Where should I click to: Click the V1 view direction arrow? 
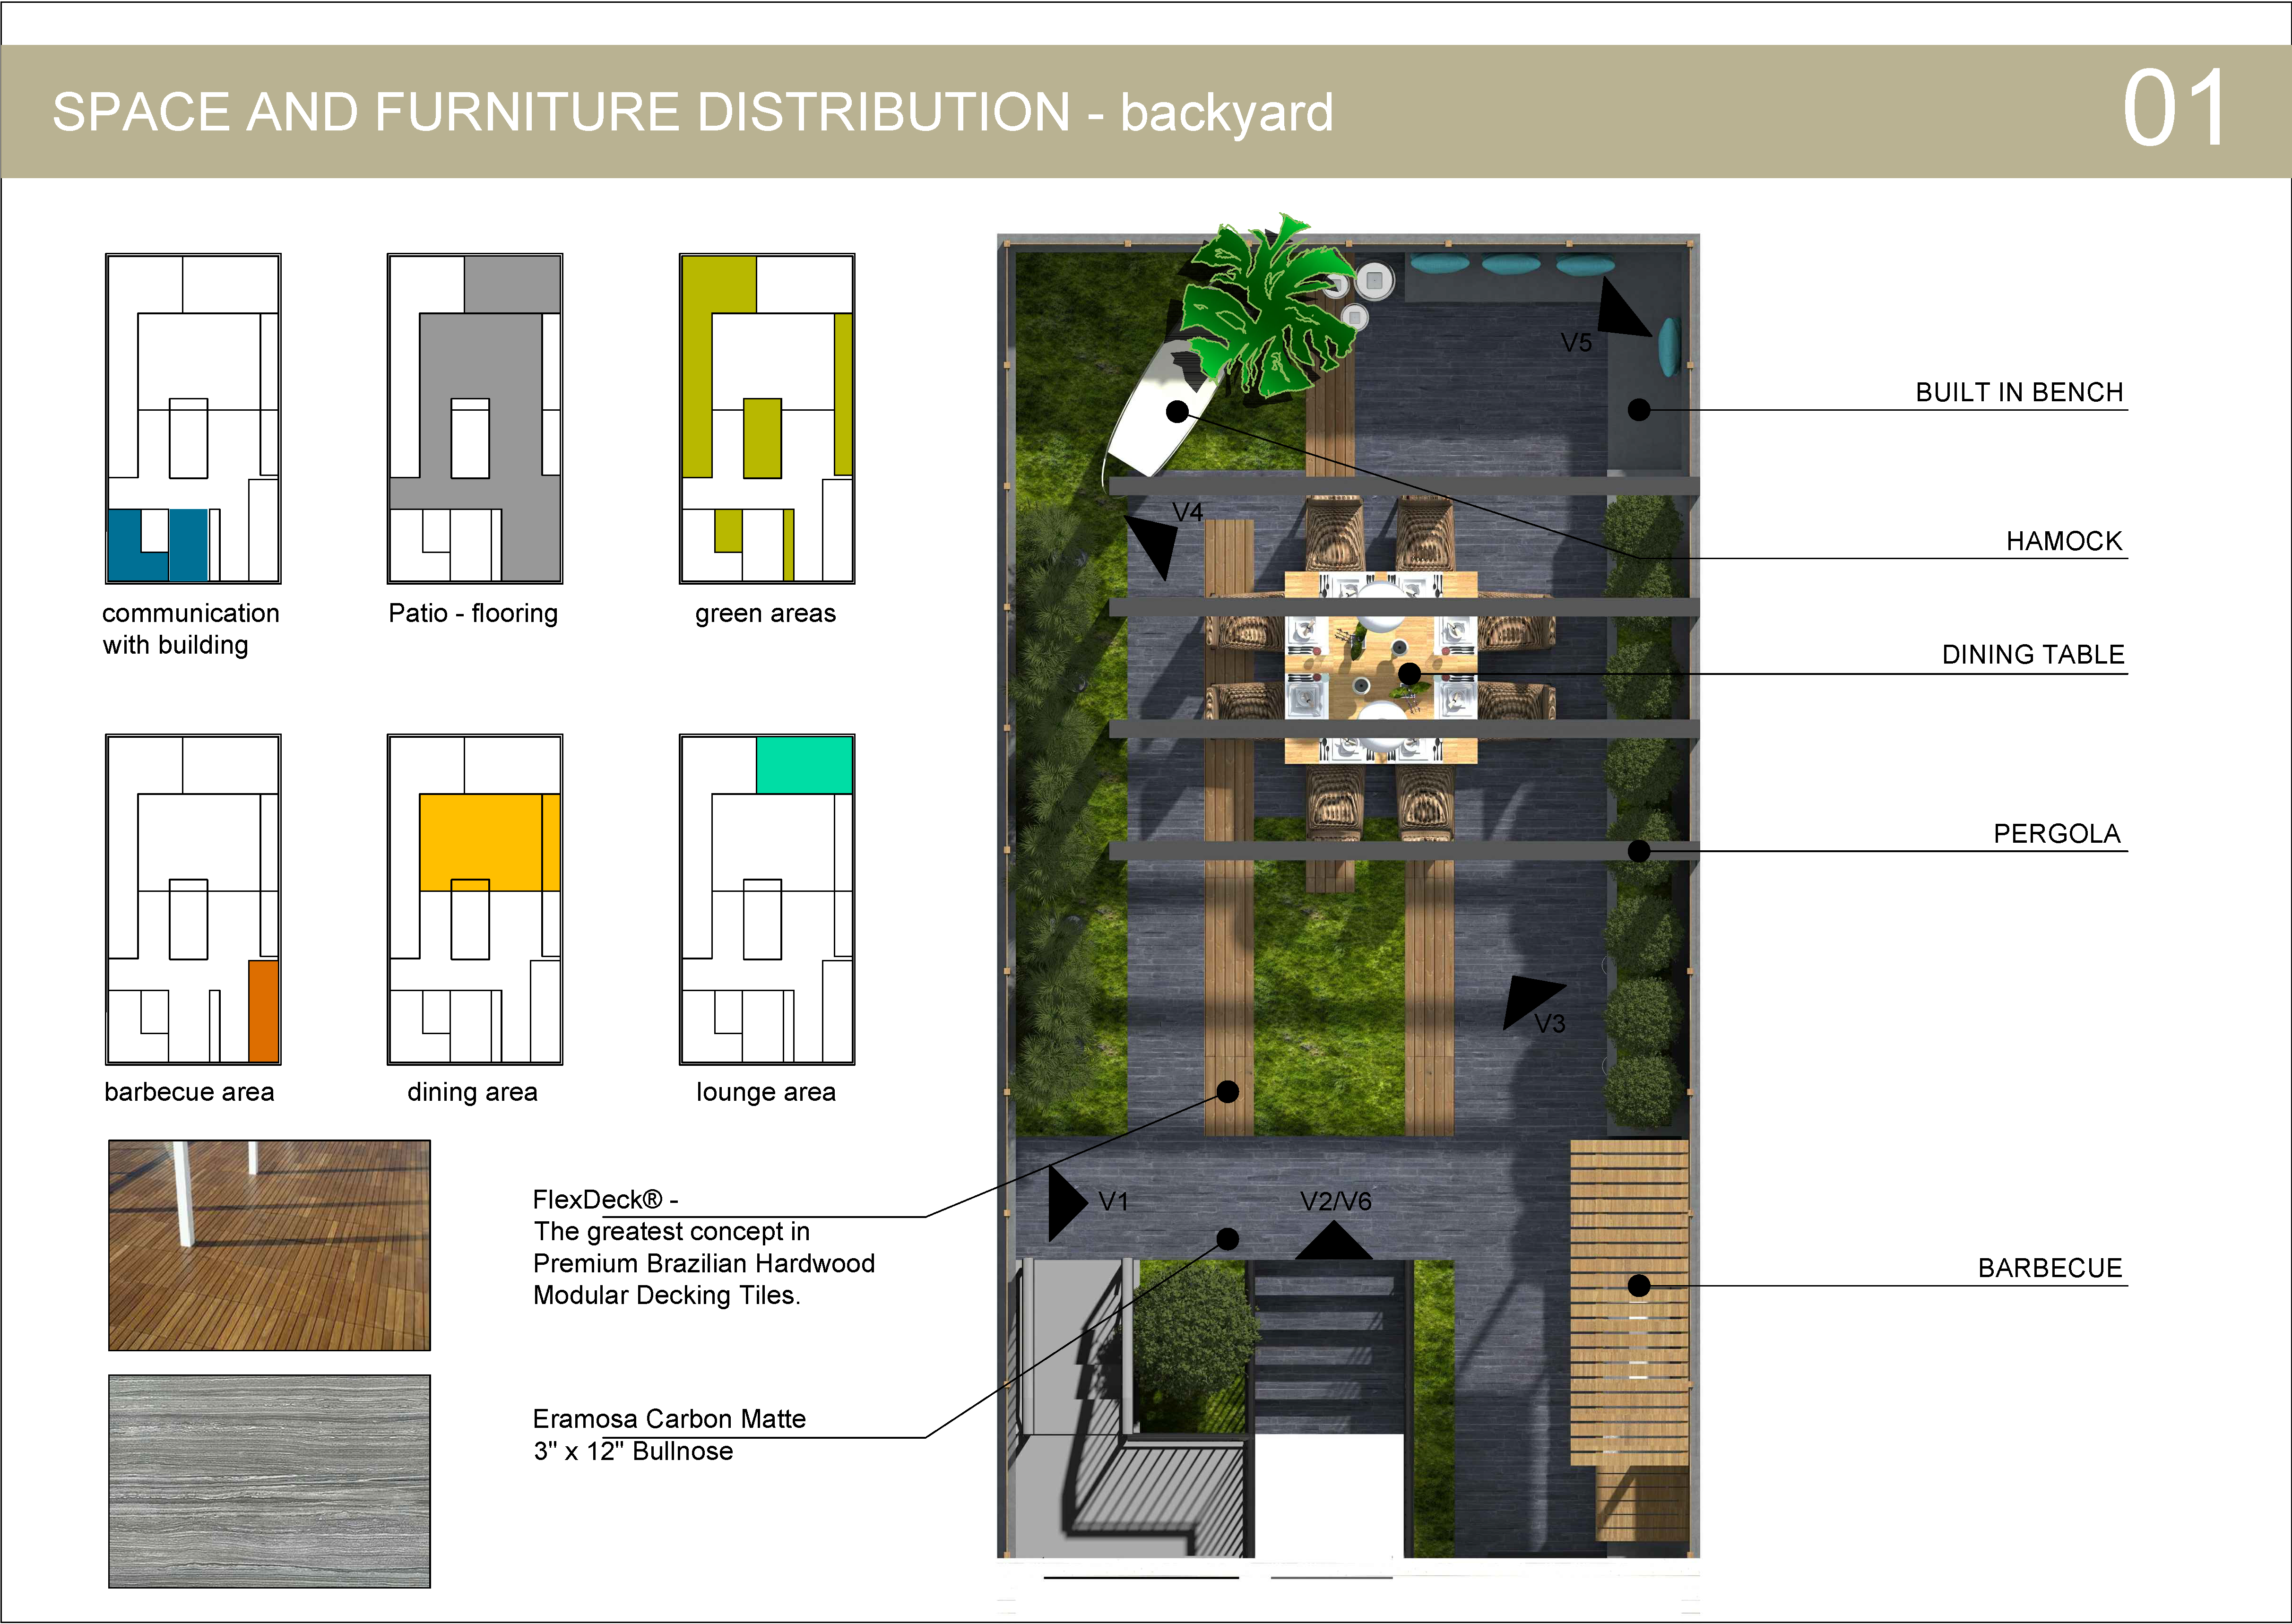(1063, 1203)
